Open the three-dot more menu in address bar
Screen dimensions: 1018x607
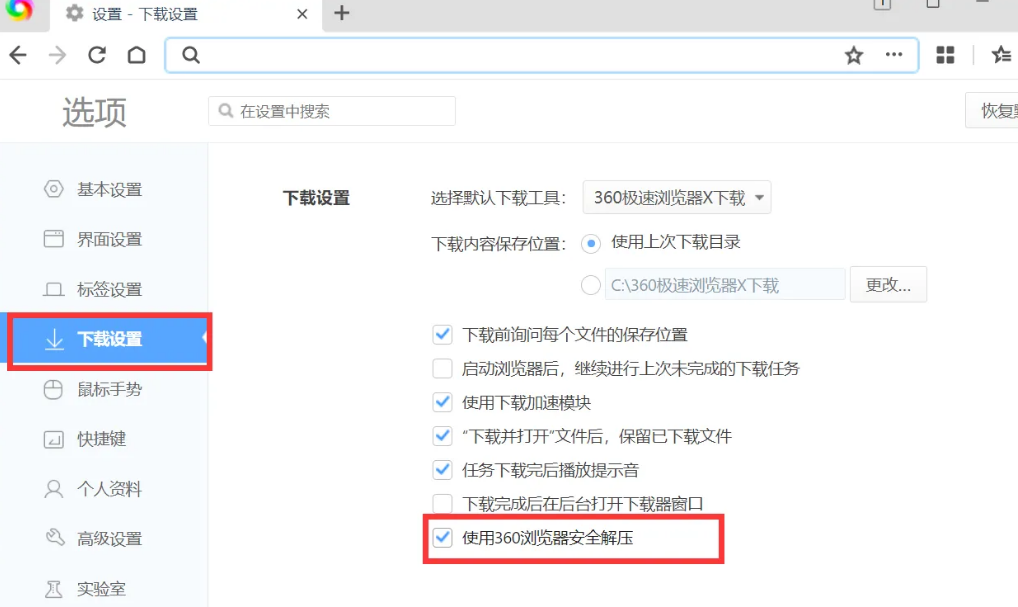click(894, 55)
